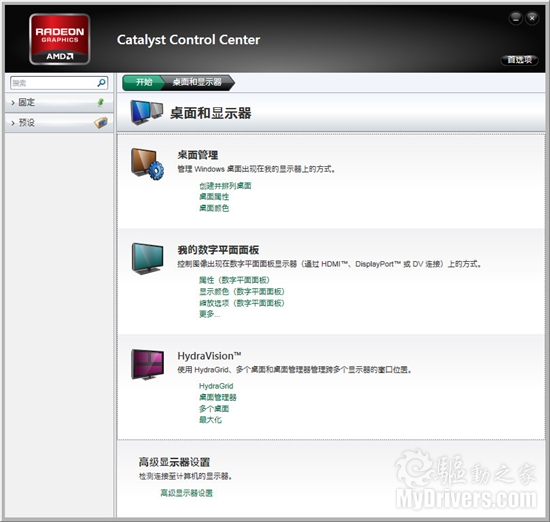Click the green pin icon beside 固定
The width and height of the screenshot is (550, 522).
click(101, 102)
